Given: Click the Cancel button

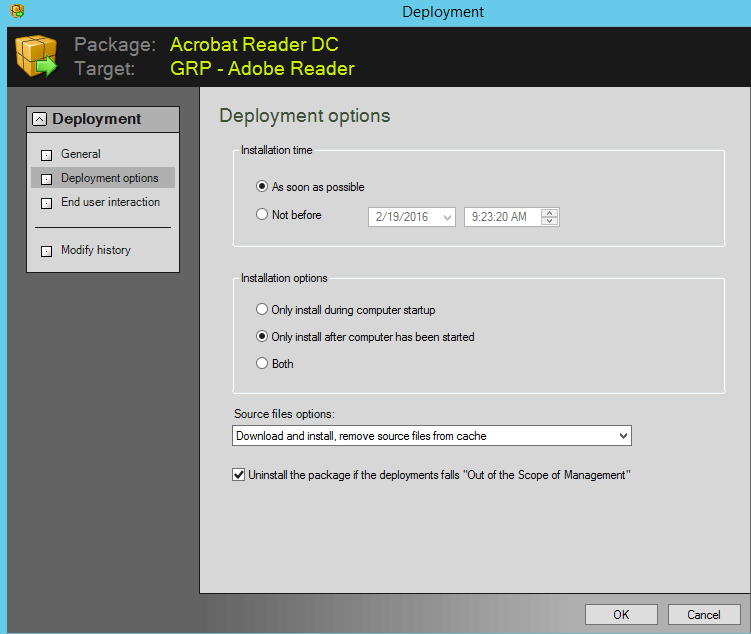Looking at the screenshot, I should click(704, 614).
